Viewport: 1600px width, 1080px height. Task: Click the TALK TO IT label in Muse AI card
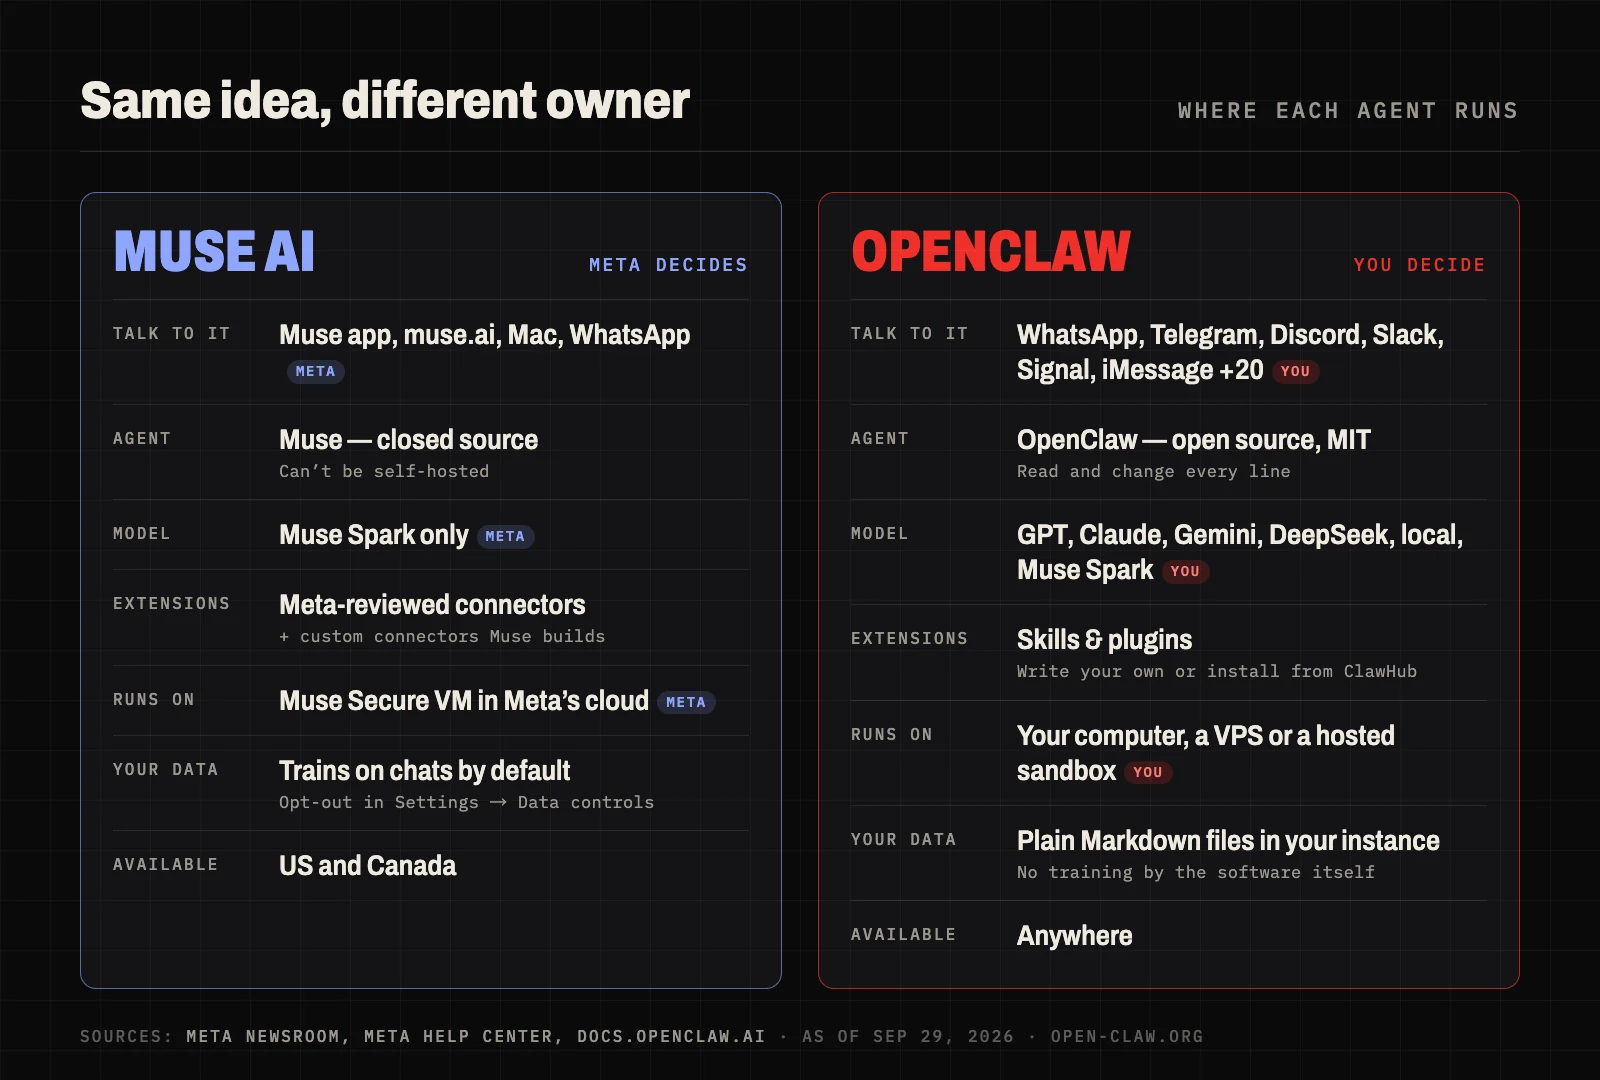pos(171,334)
